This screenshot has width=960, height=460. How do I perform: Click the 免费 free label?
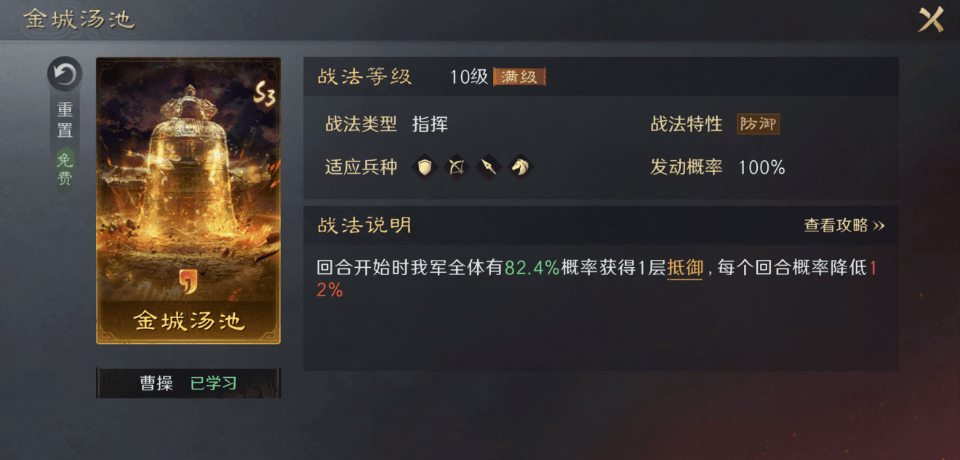tap(65, 170)
